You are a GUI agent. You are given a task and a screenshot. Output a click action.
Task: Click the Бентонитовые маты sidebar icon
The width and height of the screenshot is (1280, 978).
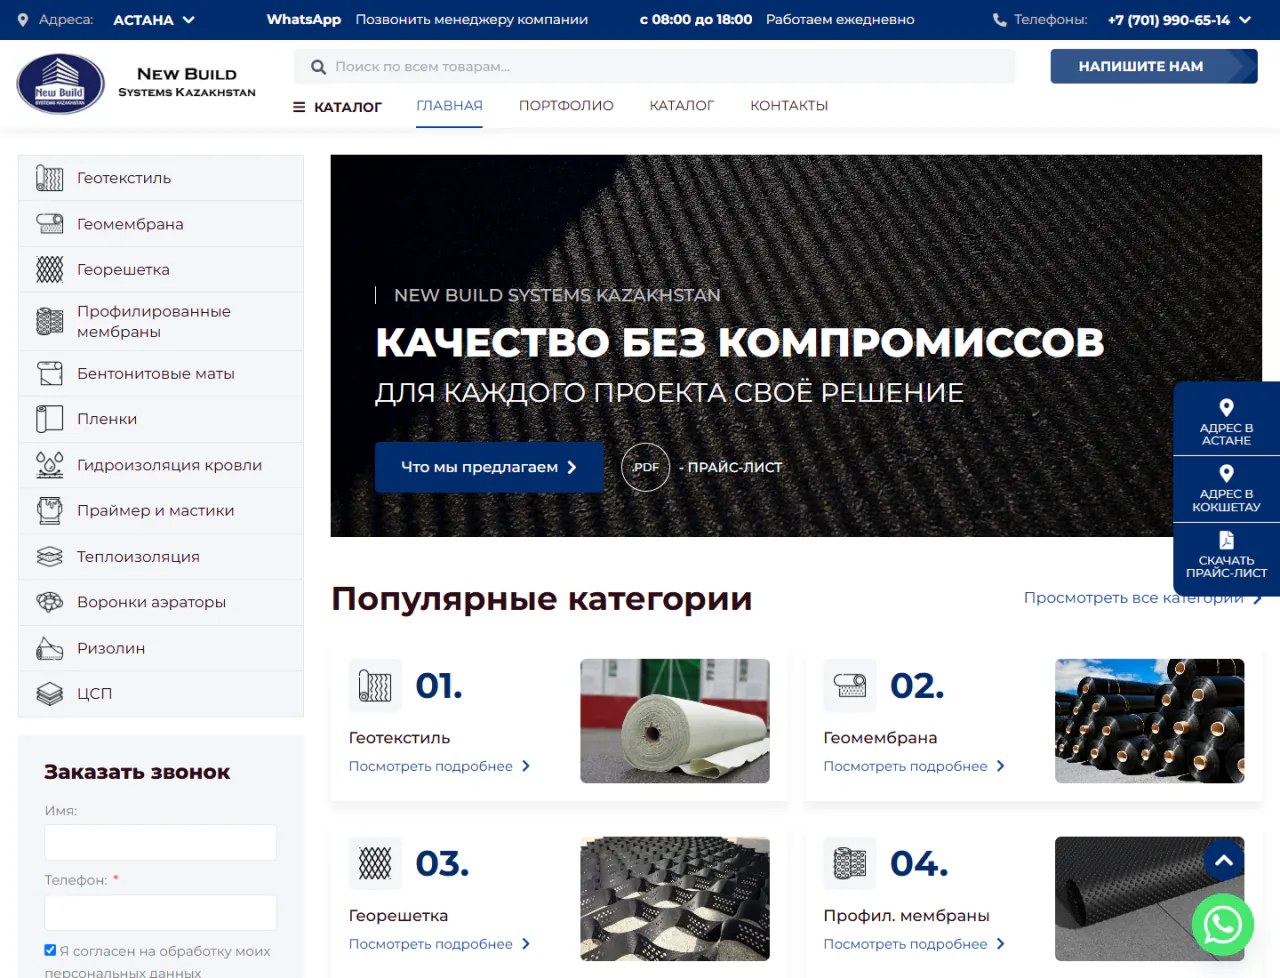pyautogui.click(x=50, y=373)
